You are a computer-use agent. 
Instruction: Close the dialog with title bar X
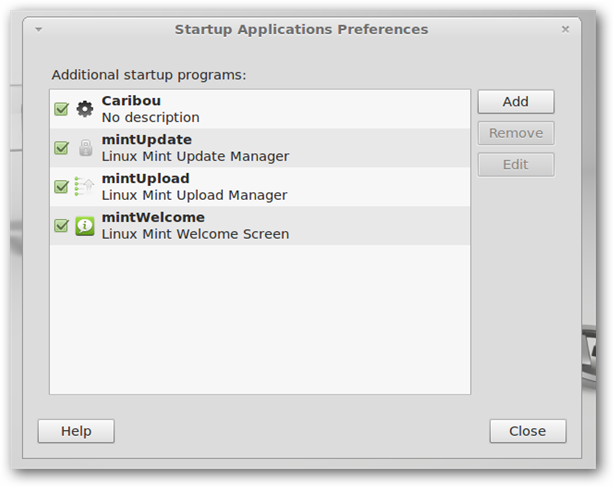(x=565, y=29)
